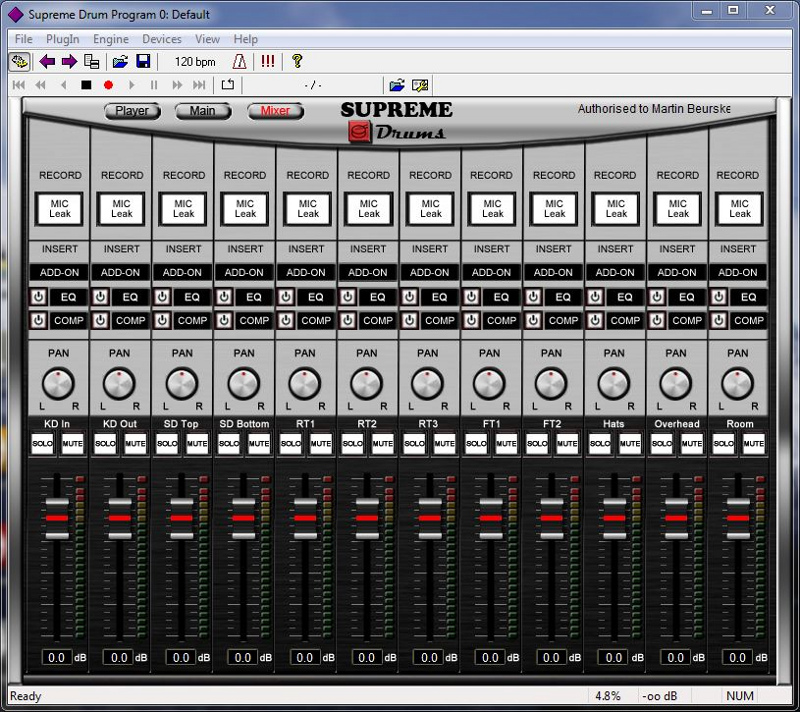Open the Help menu
The width and height of the screenshot is (800, 712).
point(245,39)
